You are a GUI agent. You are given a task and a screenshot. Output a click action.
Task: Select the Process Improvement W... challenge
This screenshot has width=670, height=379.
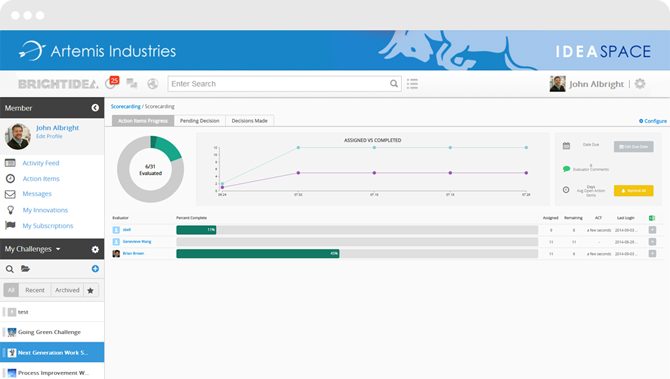tap(52, 372)
